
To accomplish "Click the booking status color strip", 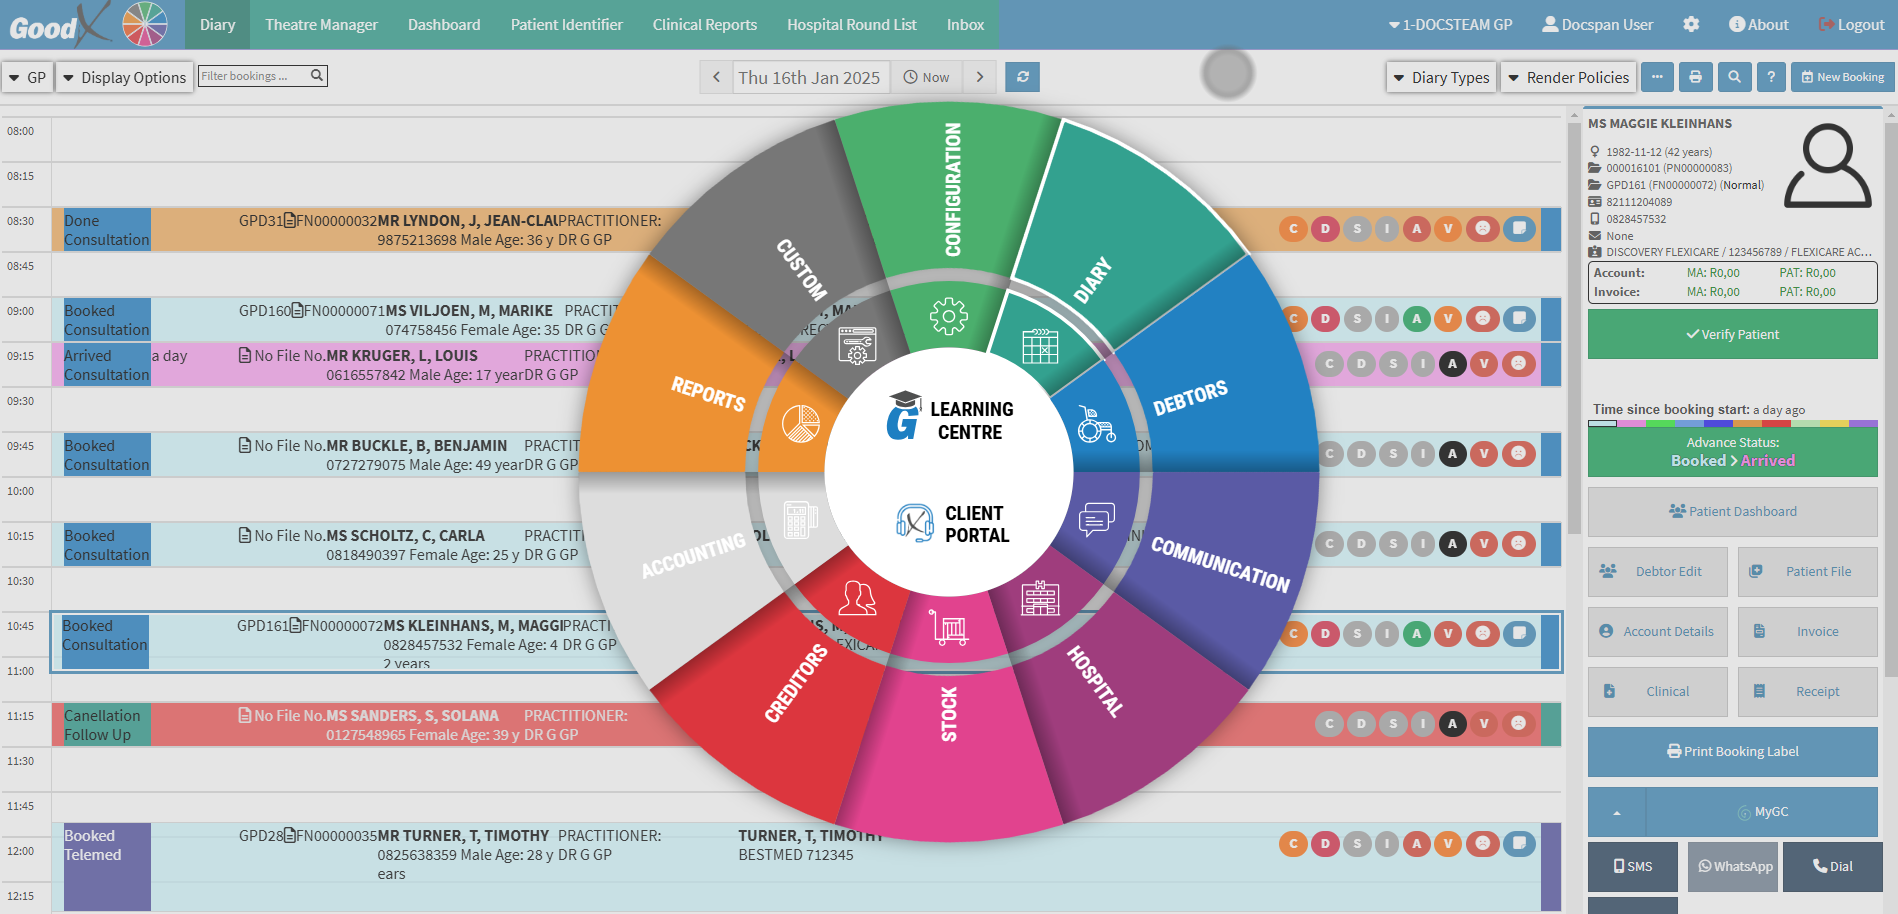I will 1732,423.
